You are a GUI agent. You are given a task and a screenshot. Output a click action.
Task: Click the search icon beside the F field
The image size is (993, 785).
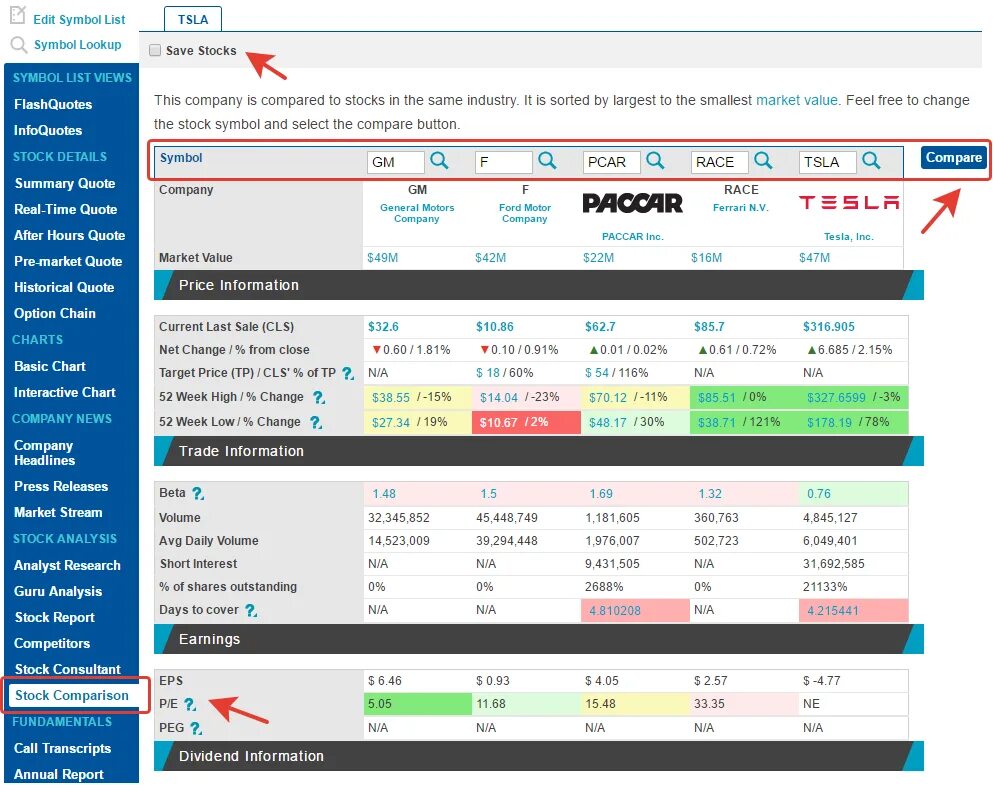pyautogui.click(x=547, y=161)
